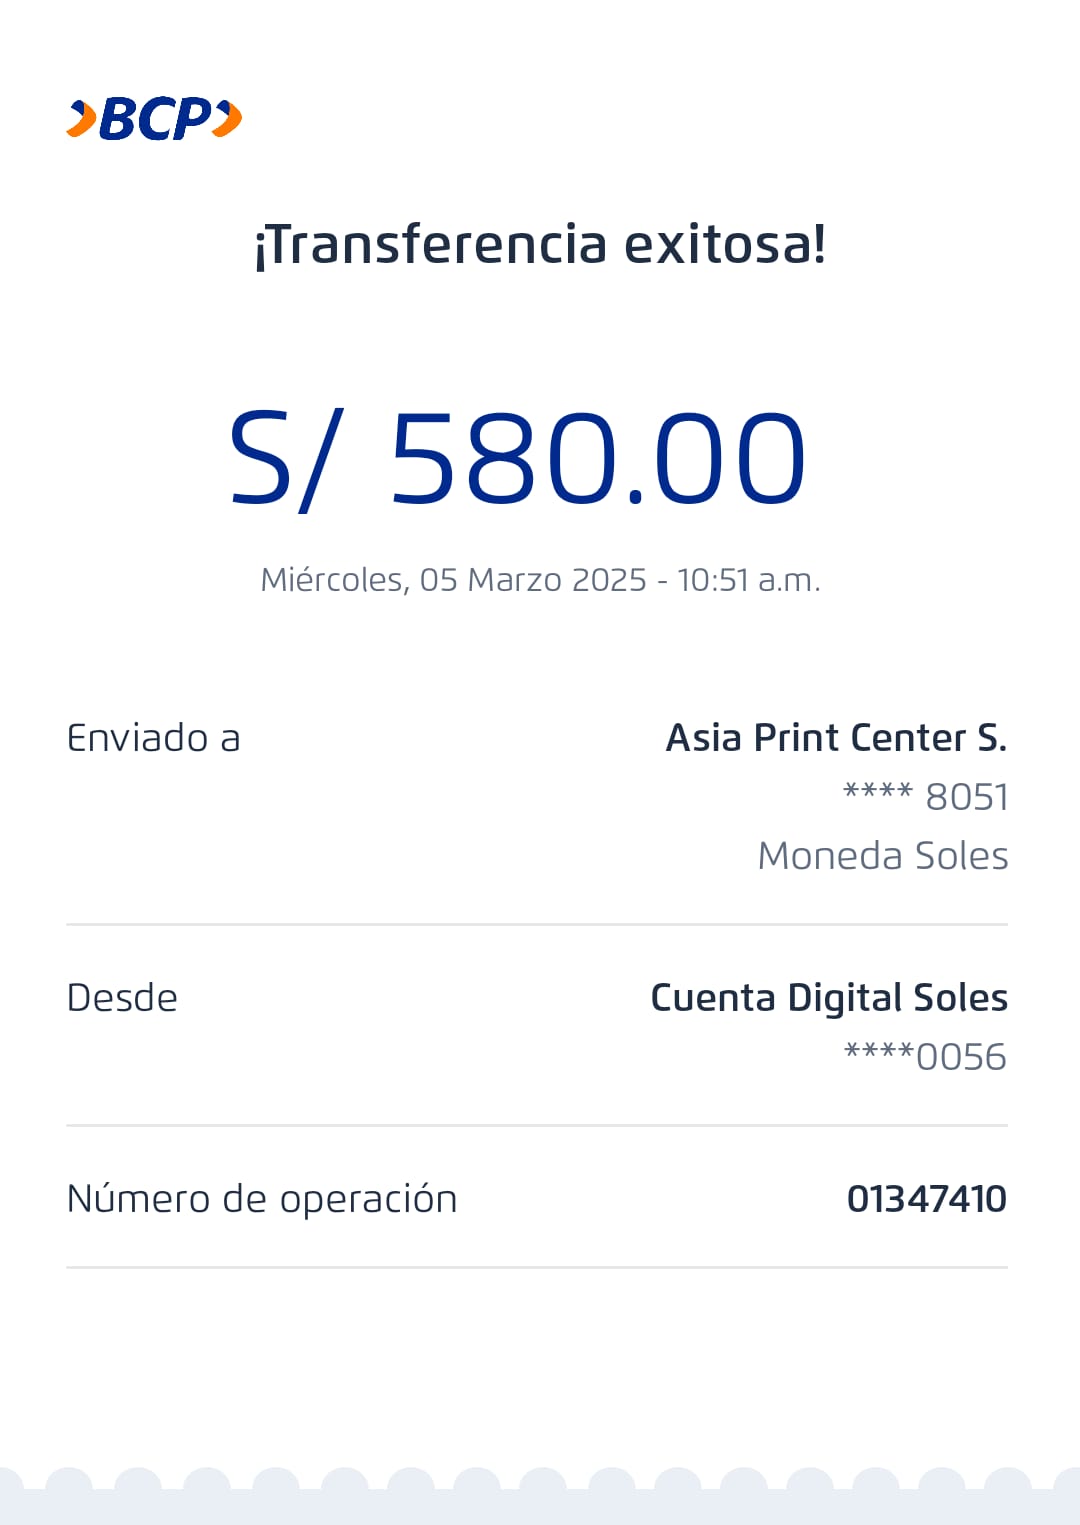Click the orange chevron left of BCP
Screen dimensions: 1080x1525
point(82,119)
